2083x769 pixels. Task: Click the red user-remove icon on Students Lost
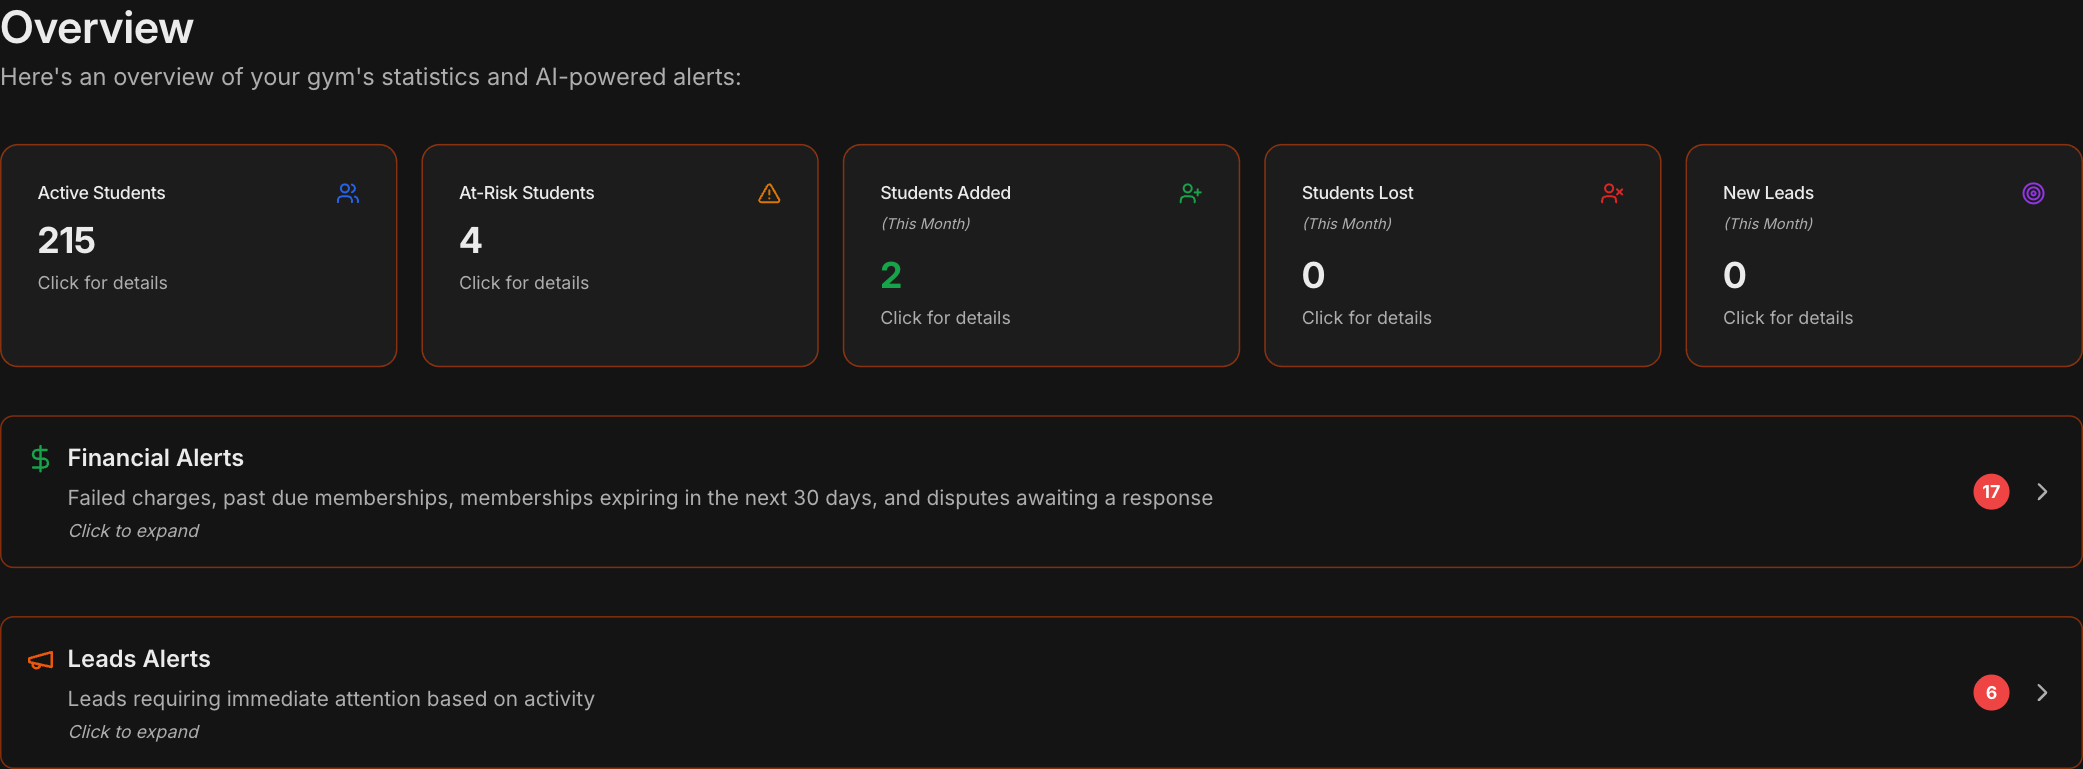(x=1612, y=193)
